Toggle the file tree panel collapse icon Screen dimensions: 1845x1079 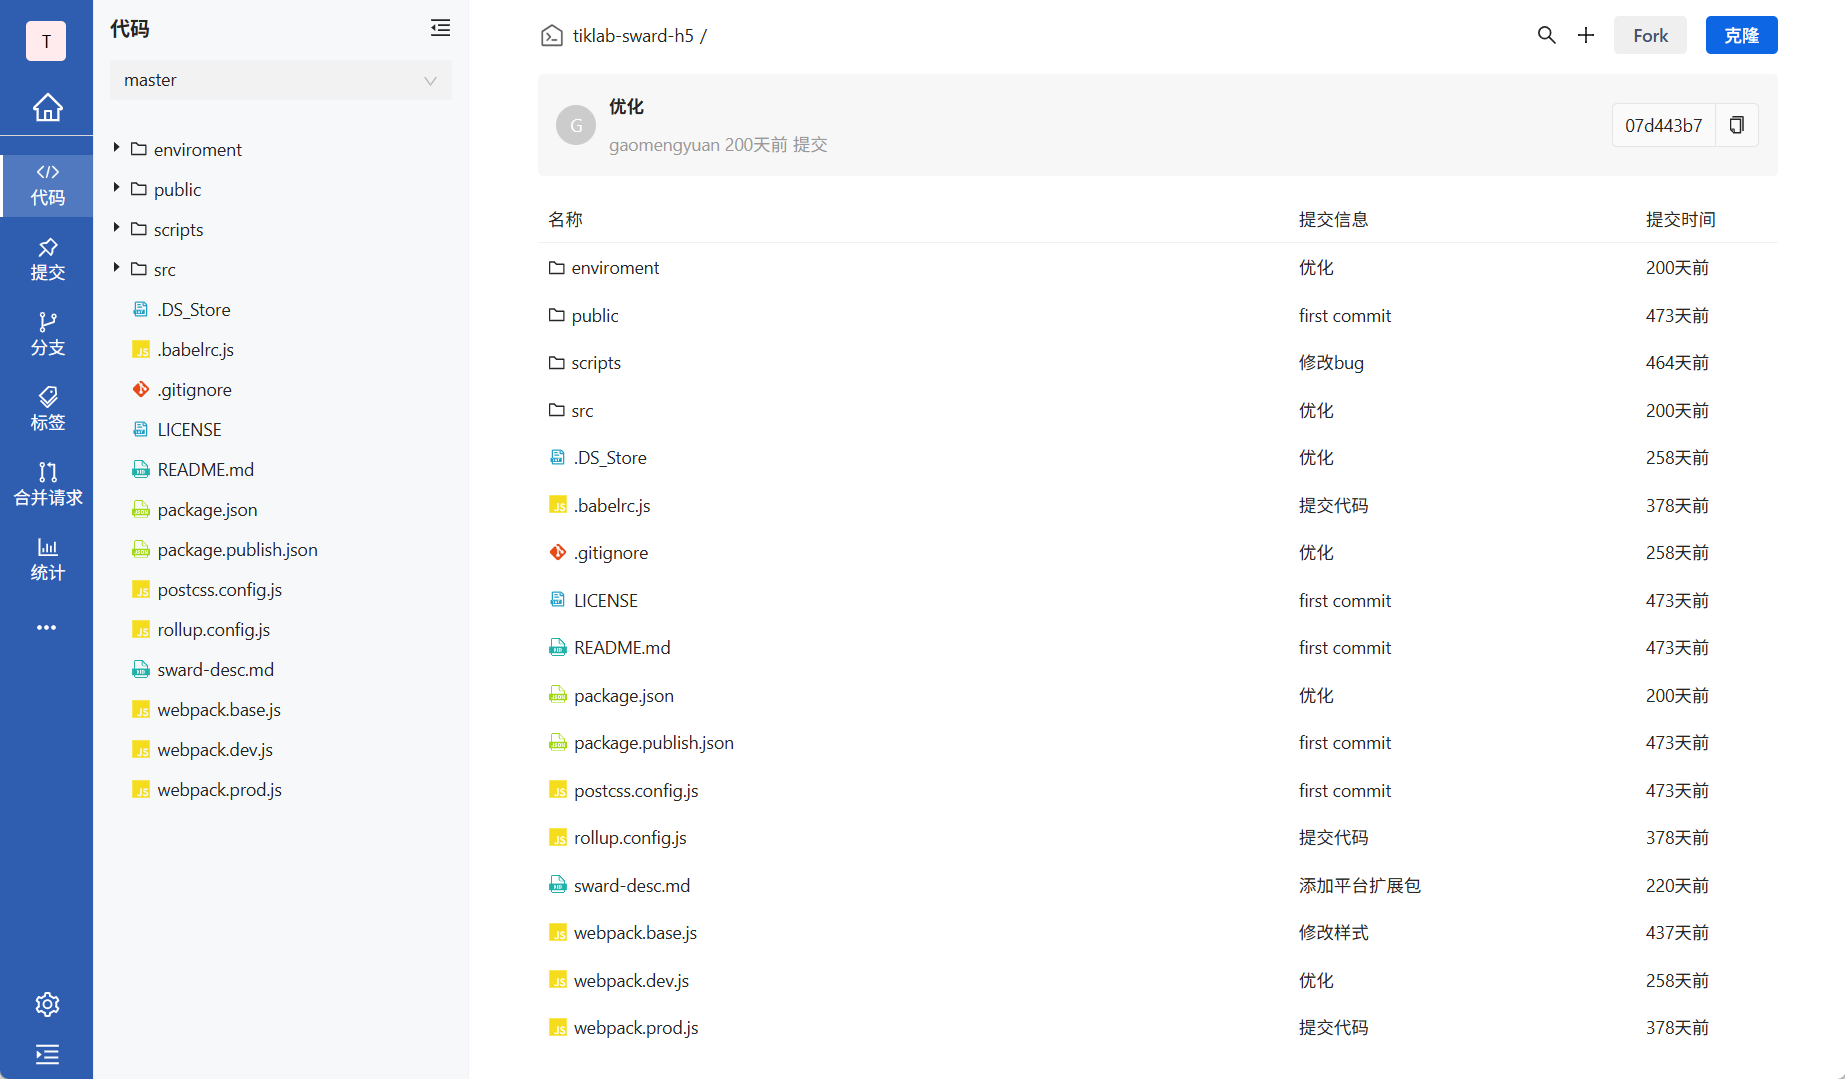pos(440,28)
